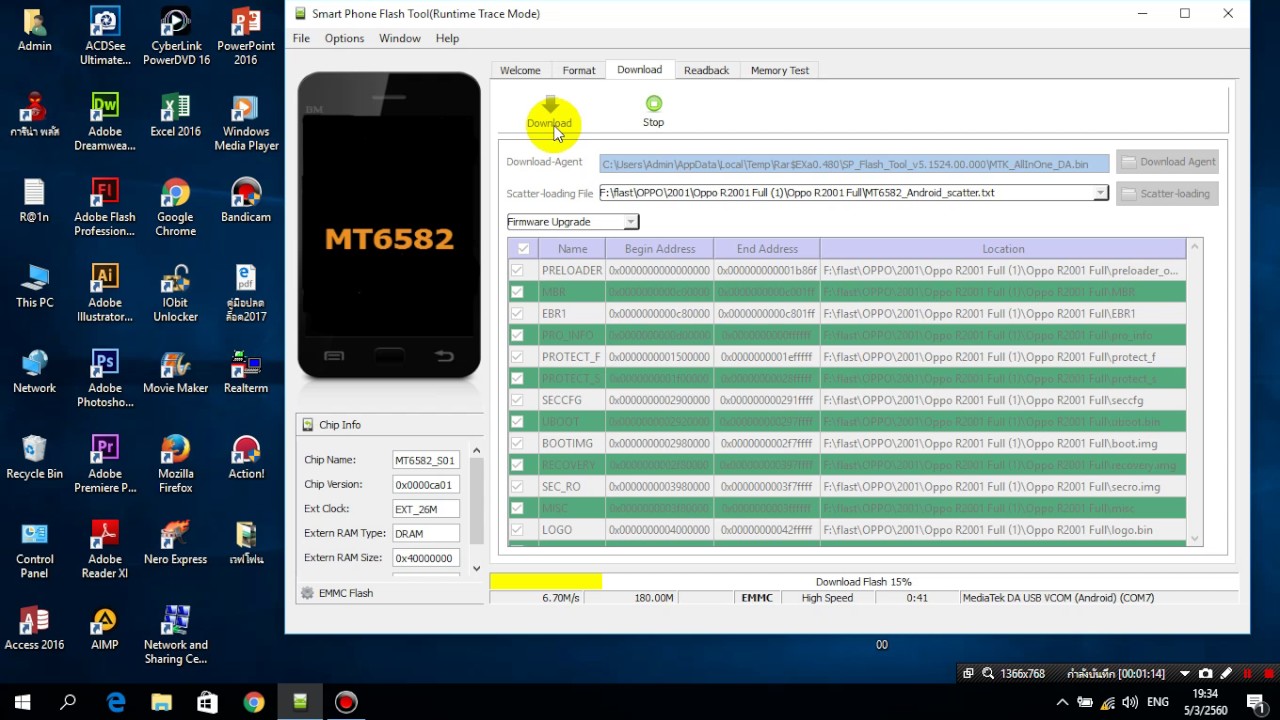This screenshot has width=1280, height=720.
Task: Open Movie Maker desktop icon
Action: (x=176, y=371)
